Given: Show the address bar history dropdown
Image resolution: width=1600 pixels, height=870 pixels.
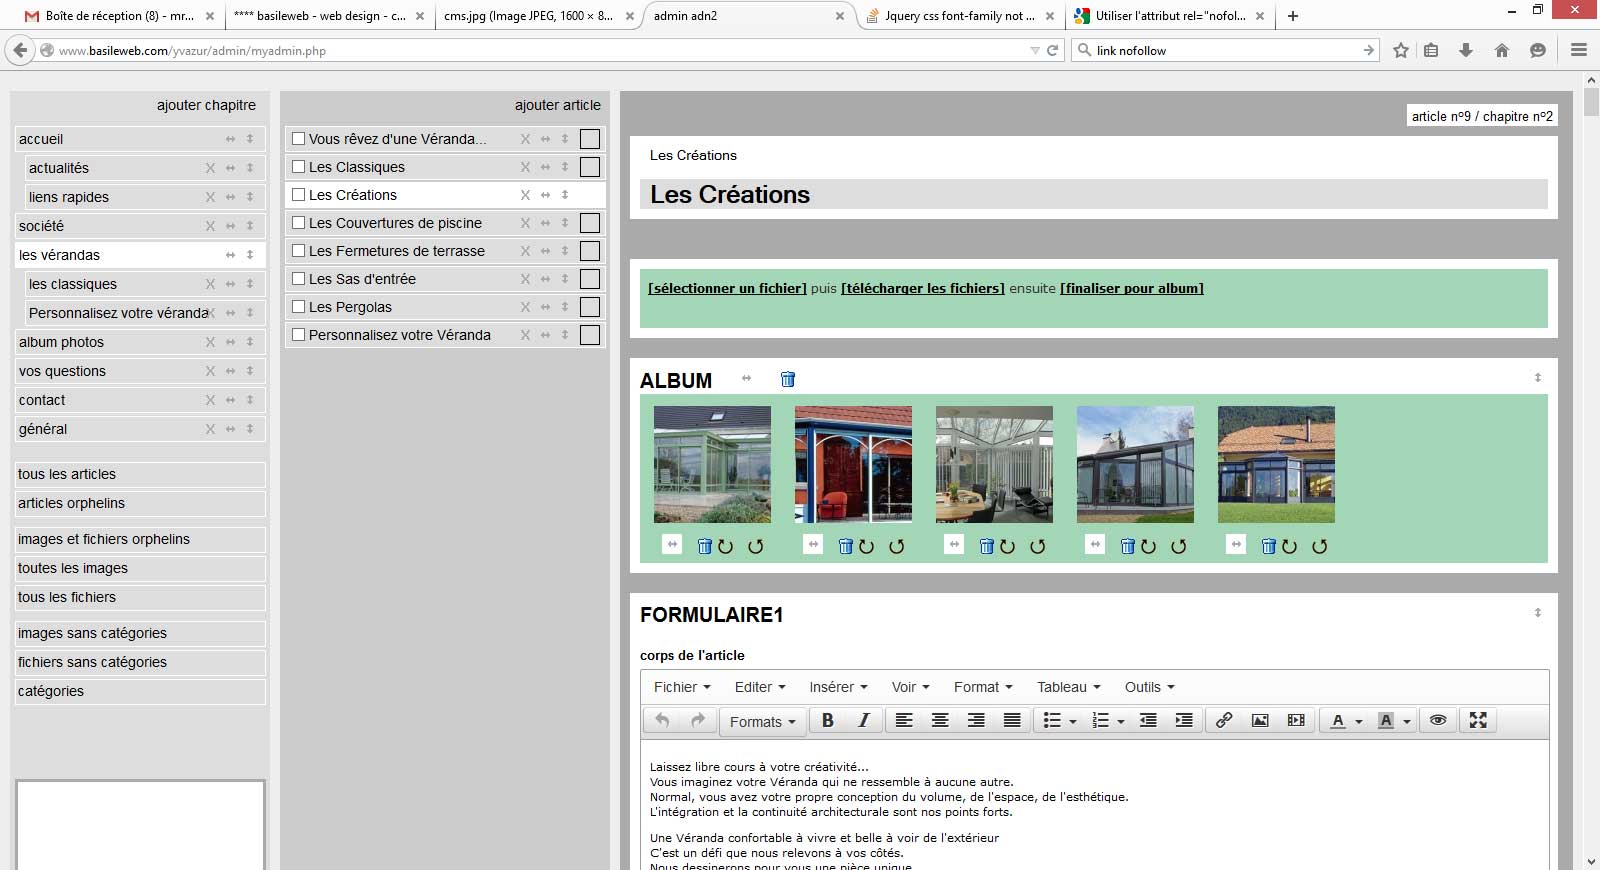Looking at the screenshot, I should click(x=1035, y=50).
